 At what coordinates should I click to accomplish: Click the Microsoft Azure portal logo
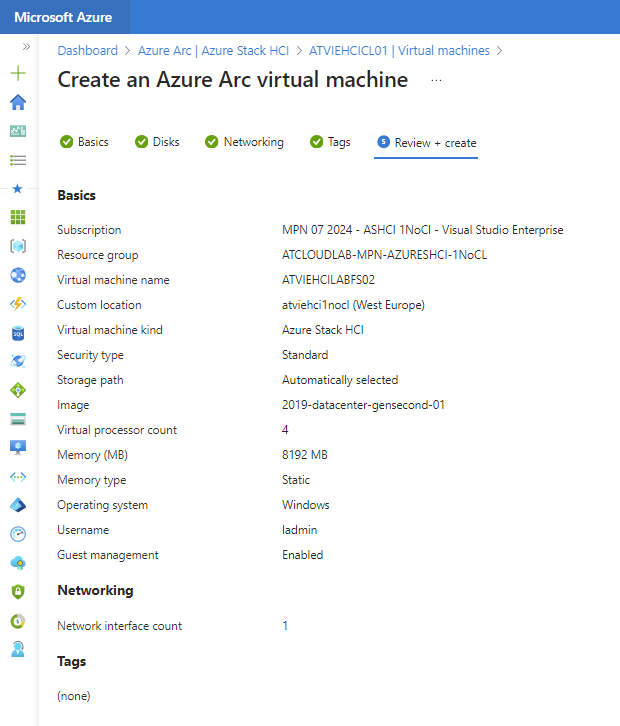click(x=63, y=17)
